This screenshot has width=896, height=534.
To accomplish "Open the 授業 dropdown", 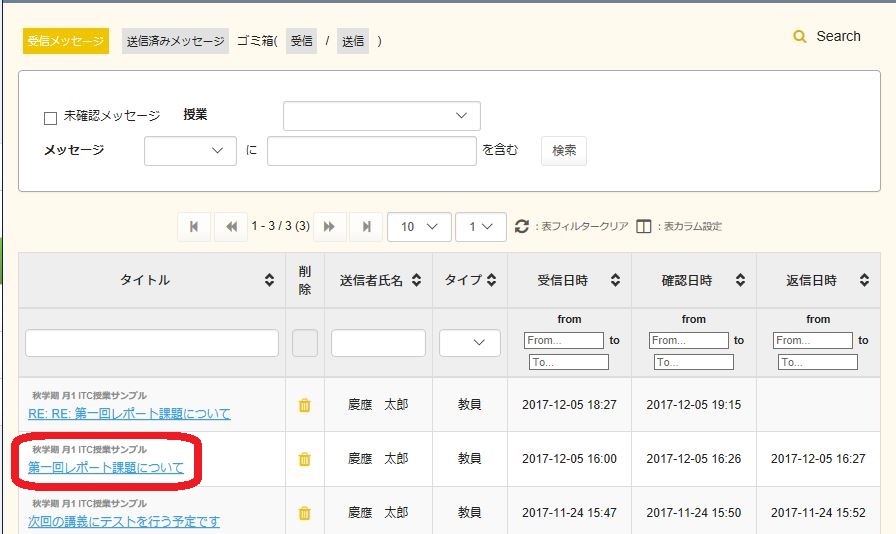I will tap(381, 116).
